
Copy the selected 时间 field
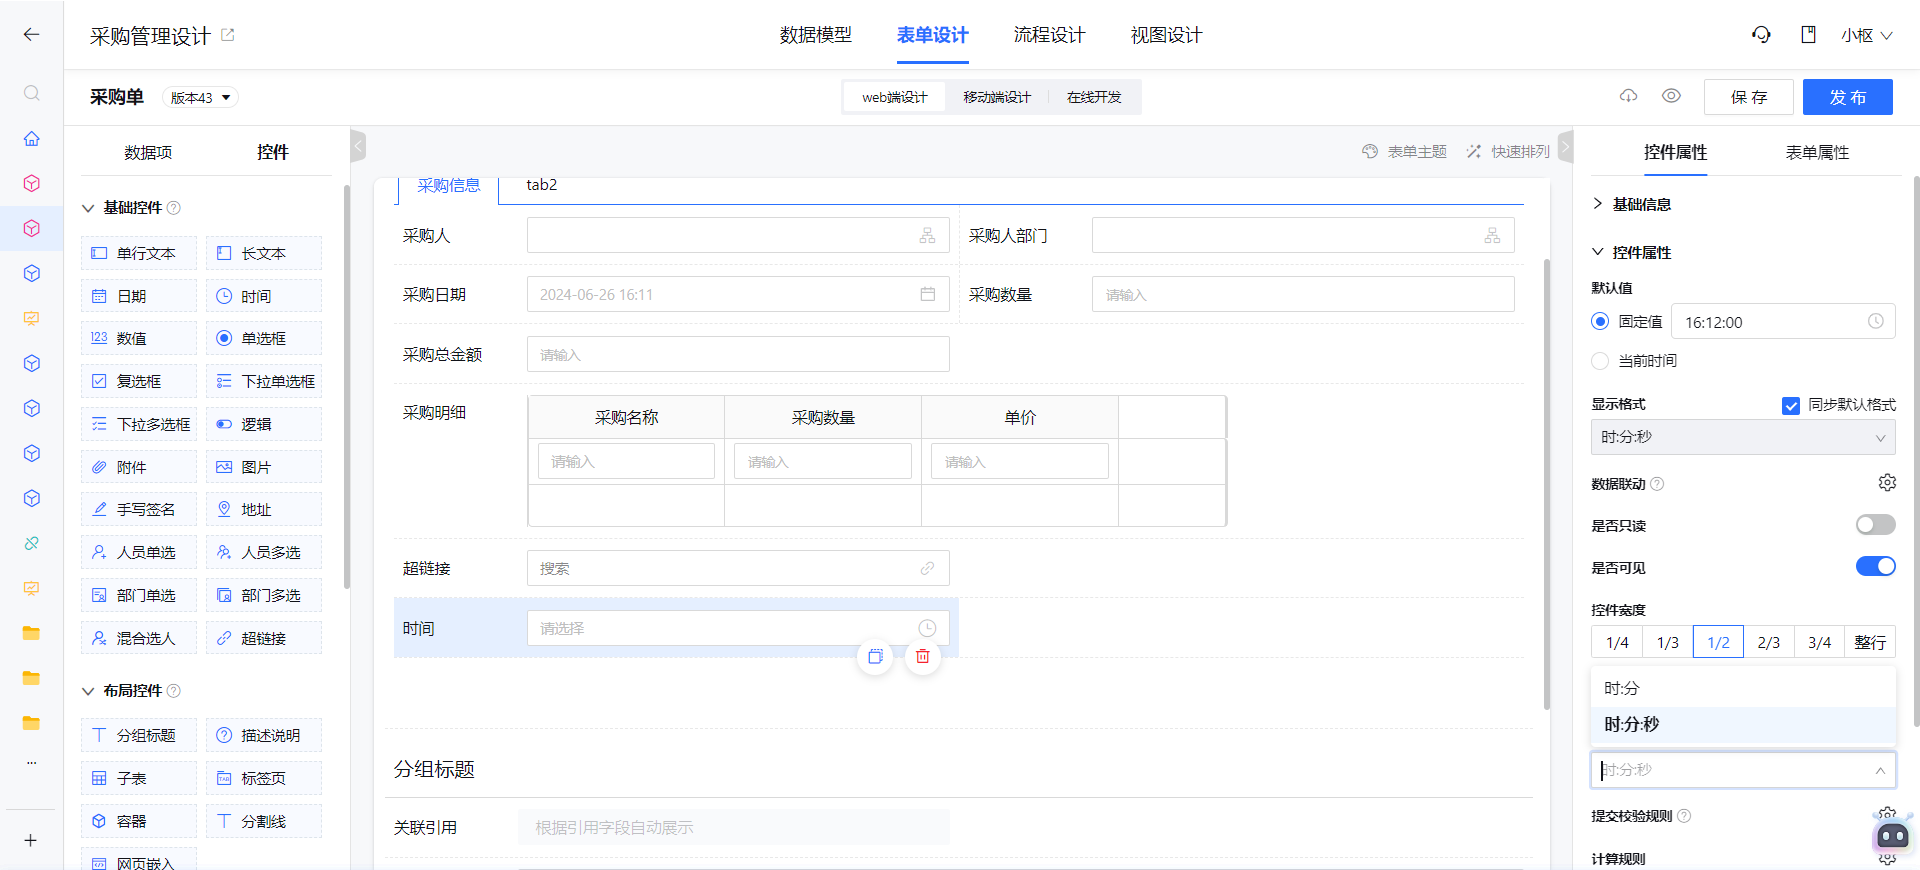(875, 657)
